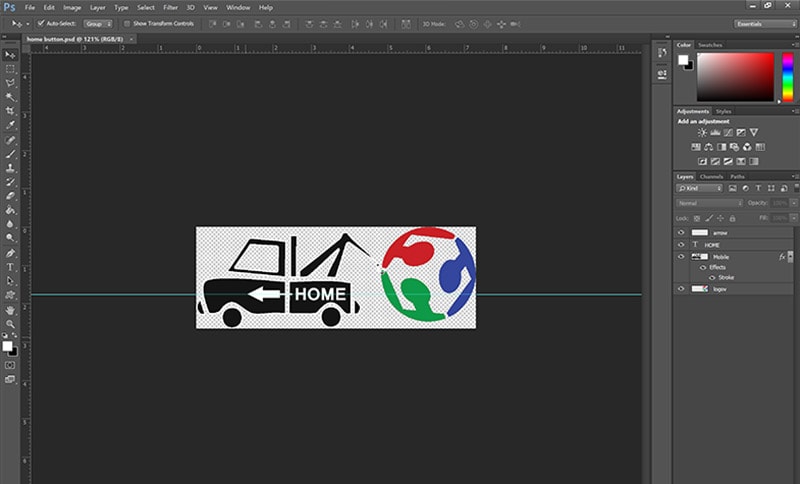Image resolution: width=800 pixels, height=484 pixels.
Task: Open the Fill slider dropdown arrow
Action: coord(794,218)
